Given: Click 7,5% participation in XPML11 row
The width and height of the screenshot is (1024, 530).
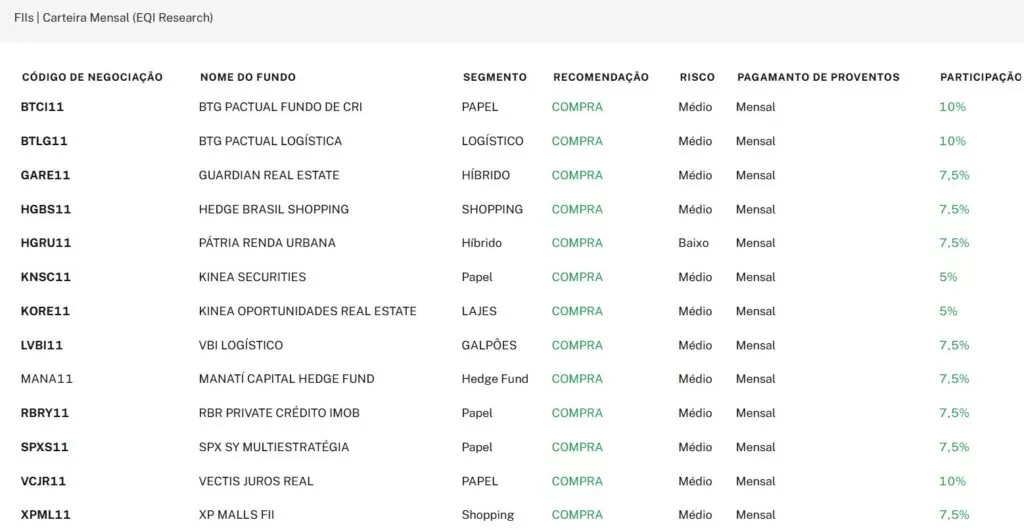Looking at the screenshot, I should pyautogui.click(x=954, y=515).
